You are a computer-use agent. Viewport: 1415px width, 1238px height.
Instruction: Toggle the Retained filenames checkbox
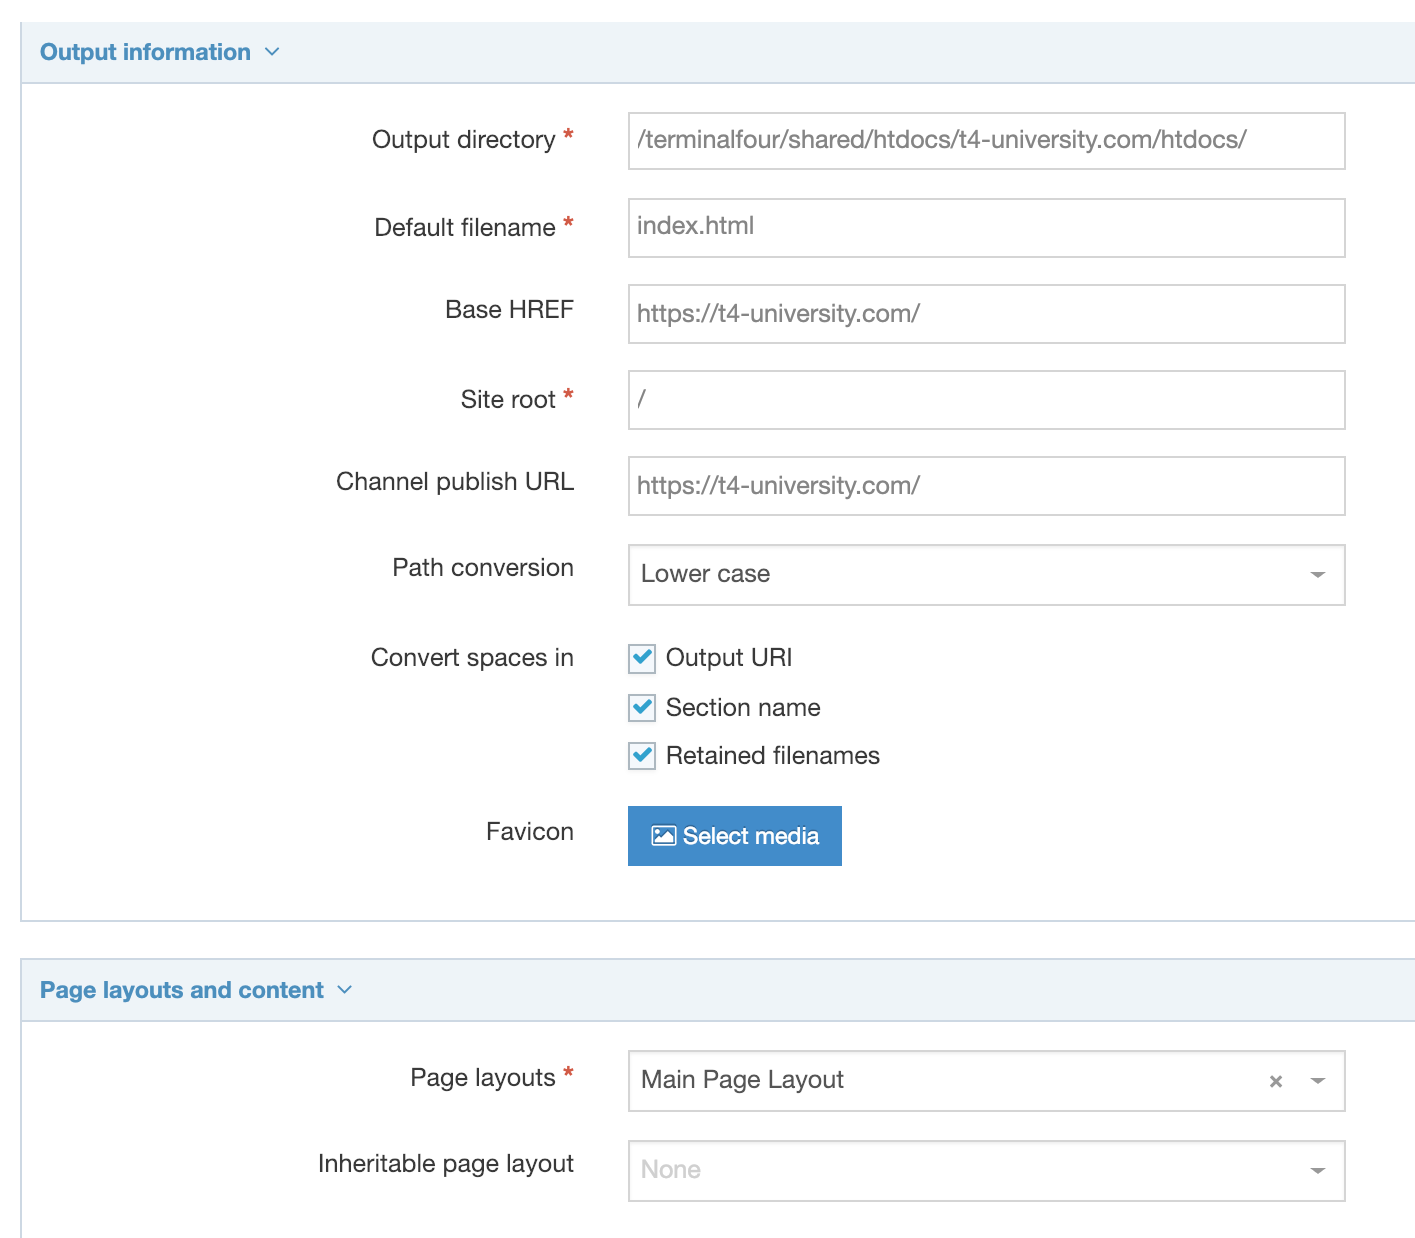tap(642, 756)
